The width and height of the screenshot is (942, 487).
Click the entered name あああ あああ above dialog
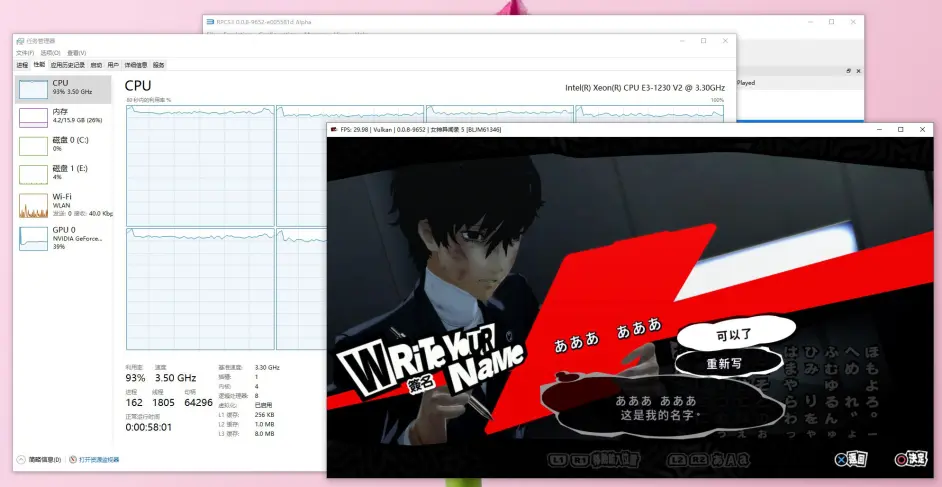tap(607, 333)
